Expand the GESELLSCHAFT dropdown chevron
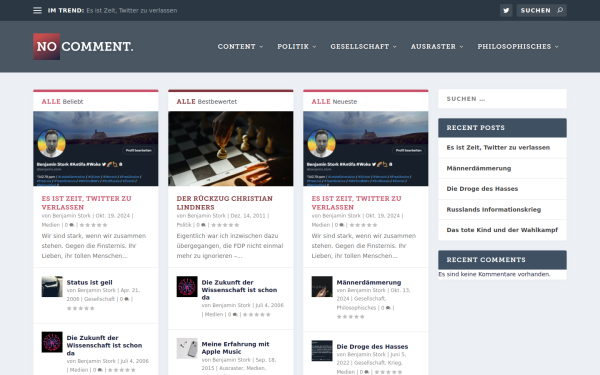Image resolution: width=600 pixels, height=375 pixels. click(395, 47)
